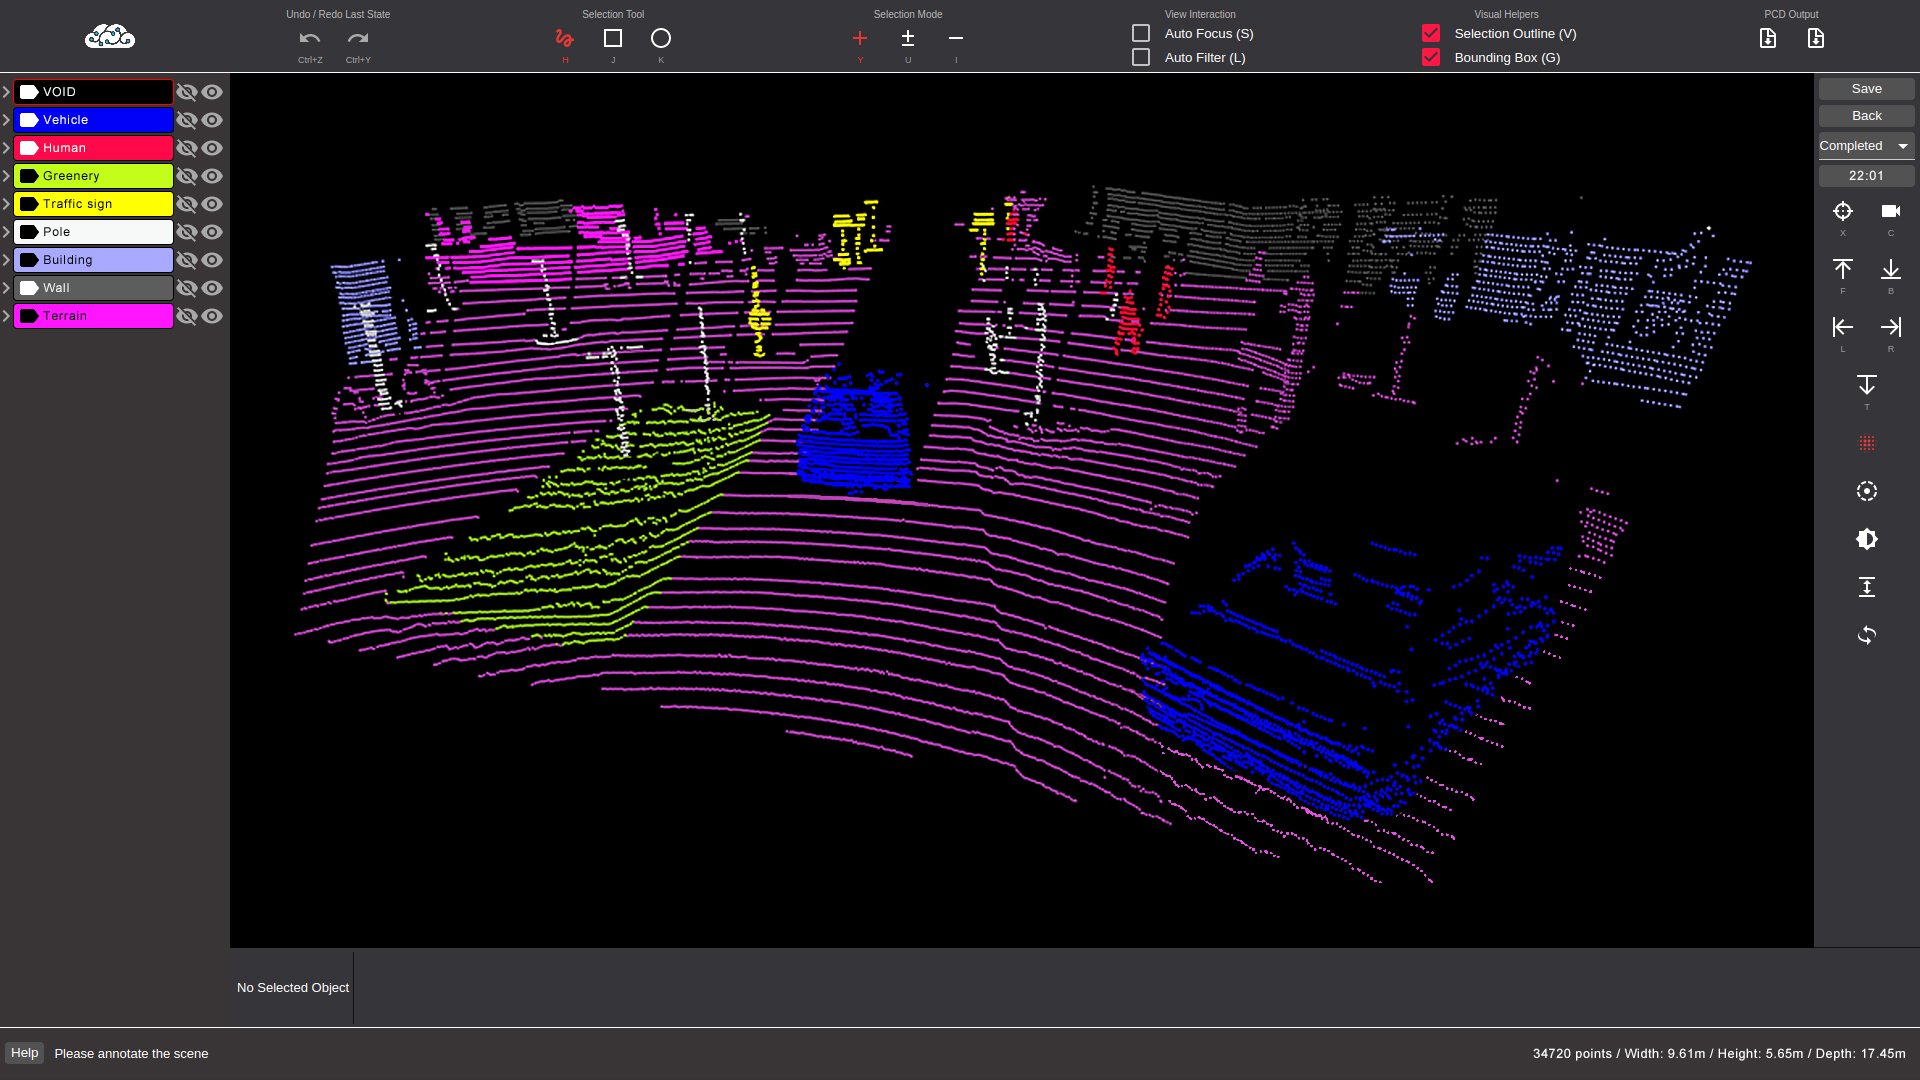
Task: Enable the Auto Filter checkbox
Action: [x=1141, y=57]
